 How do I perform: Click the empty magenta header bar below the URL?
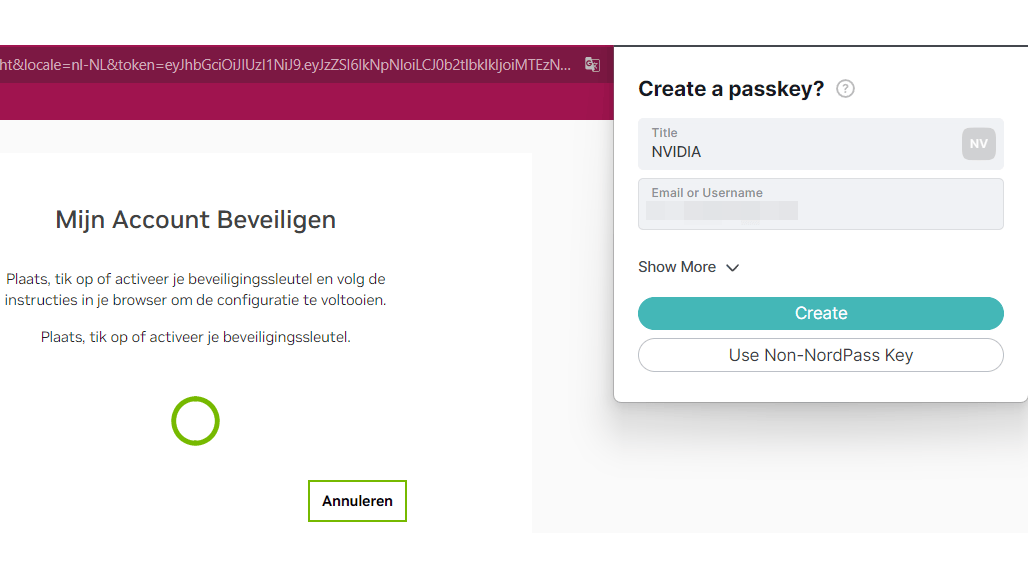(x=300, y=102)
